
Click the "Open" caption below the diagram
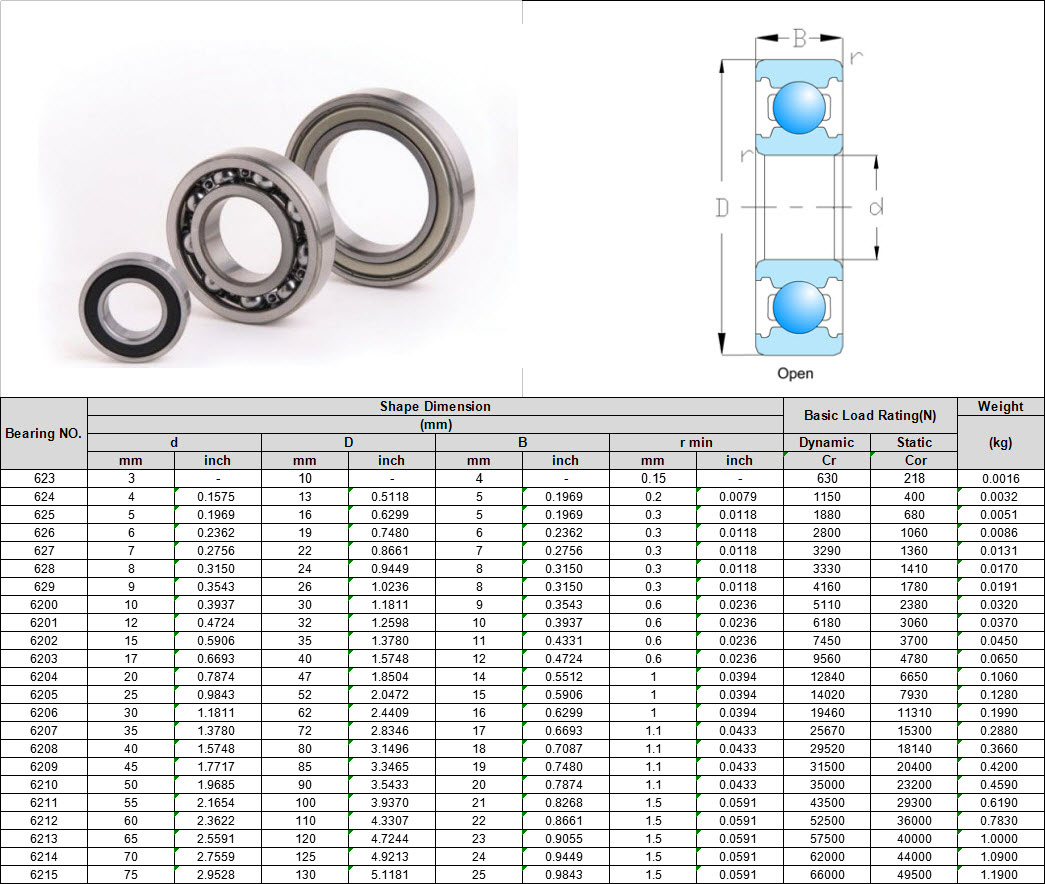click(795, 373)
